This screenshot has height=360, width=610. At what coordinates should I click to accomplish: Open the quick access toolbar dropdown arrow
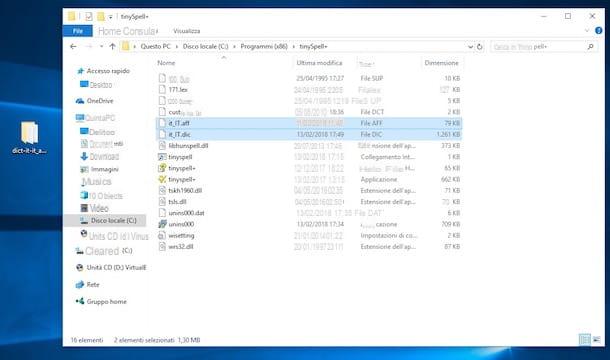tap(110, 17)
